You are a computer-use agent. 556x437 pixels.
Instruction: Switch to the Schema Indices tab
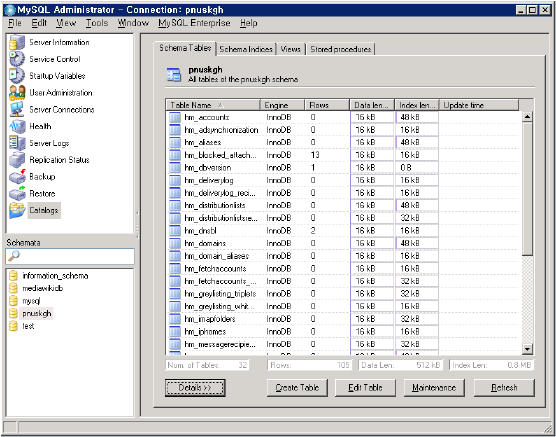coord(246,49)
